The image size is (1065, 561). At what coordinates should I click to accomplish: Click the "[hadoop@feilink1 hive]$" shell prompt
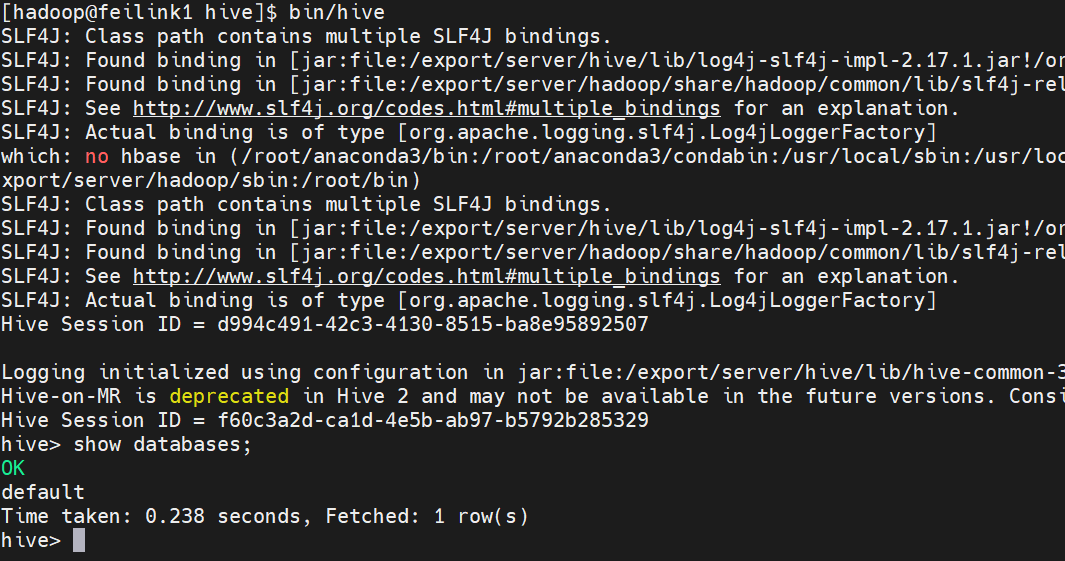[139, 12]
